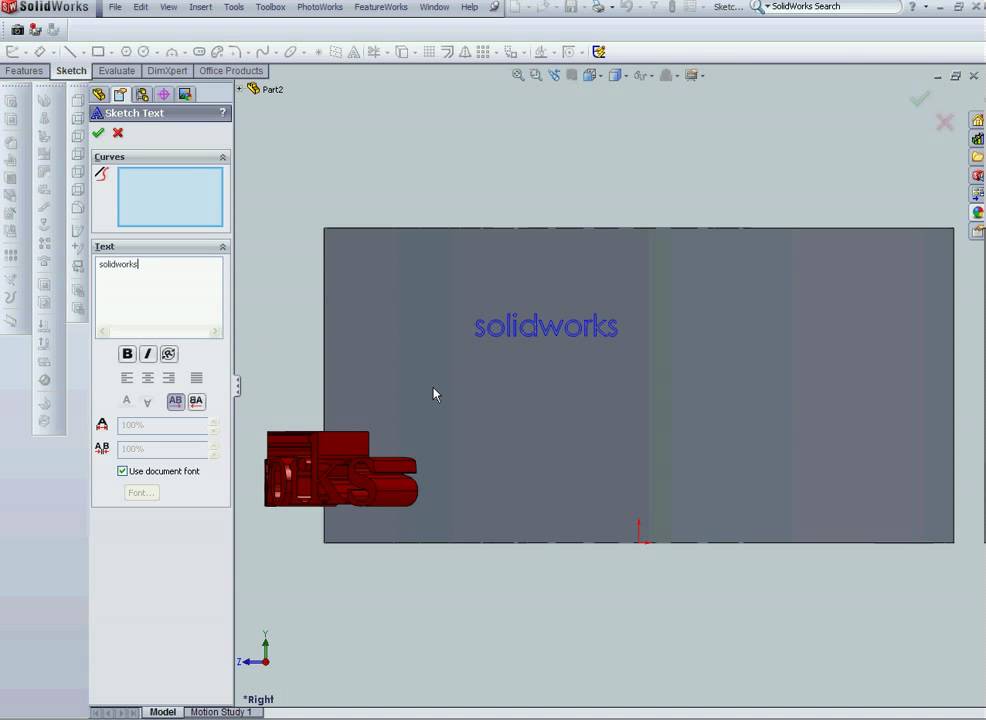Open the Tools menu

(x=234, y=7)
